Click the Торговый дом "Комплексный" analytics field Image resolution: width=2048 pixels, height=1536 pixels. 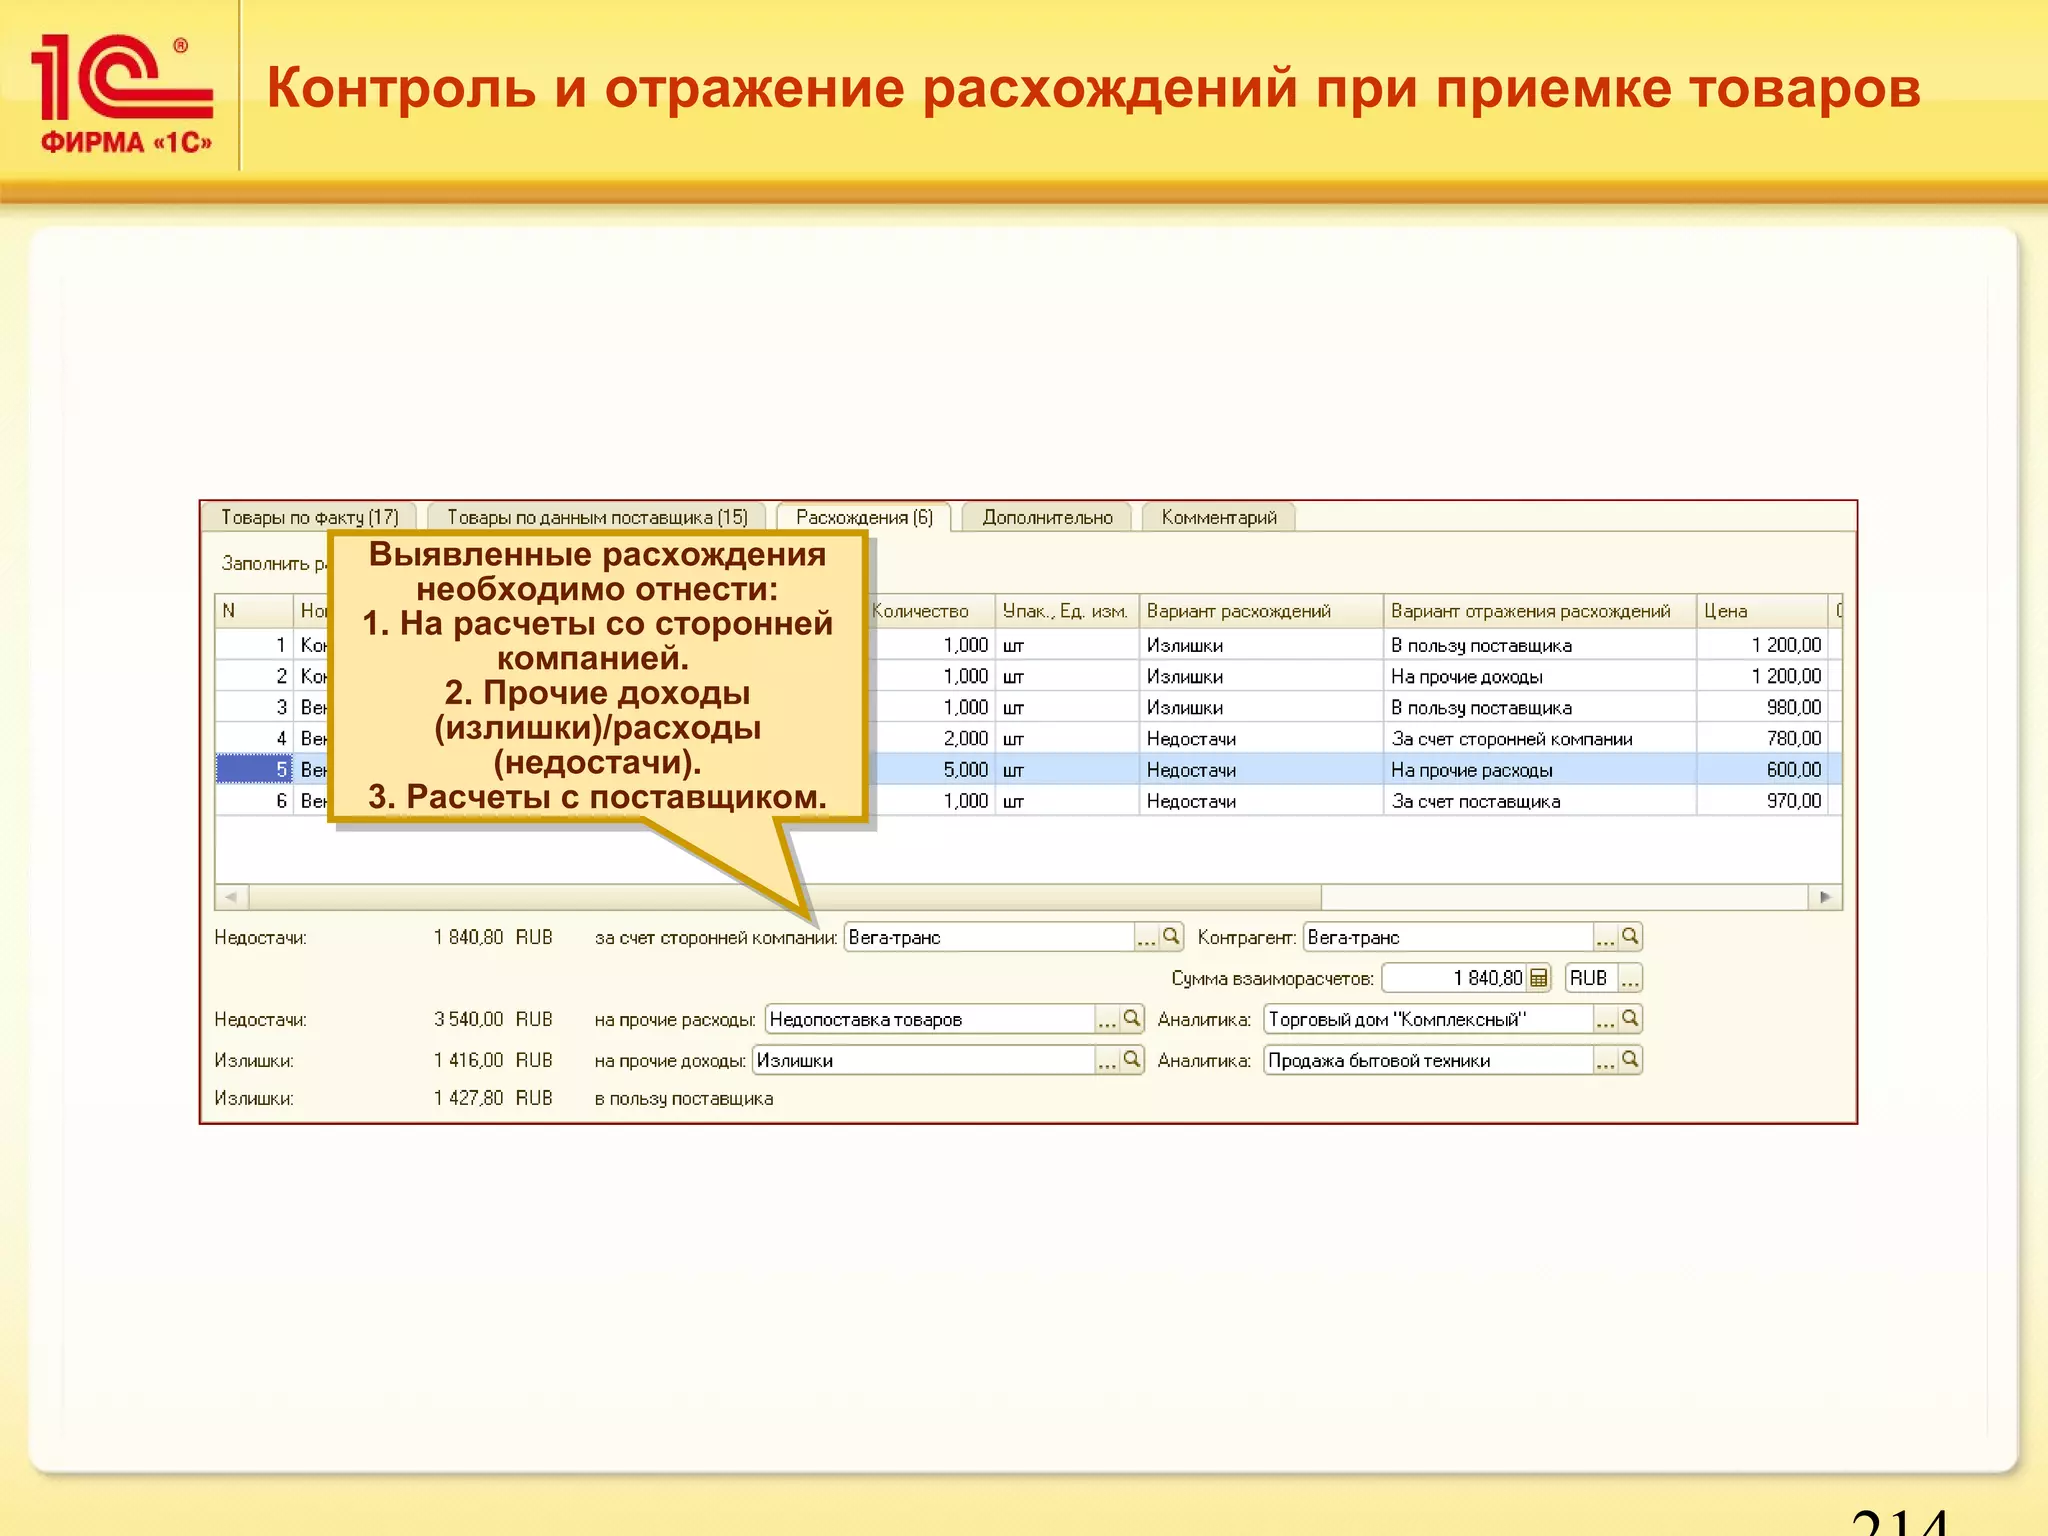(1428, 1019)
